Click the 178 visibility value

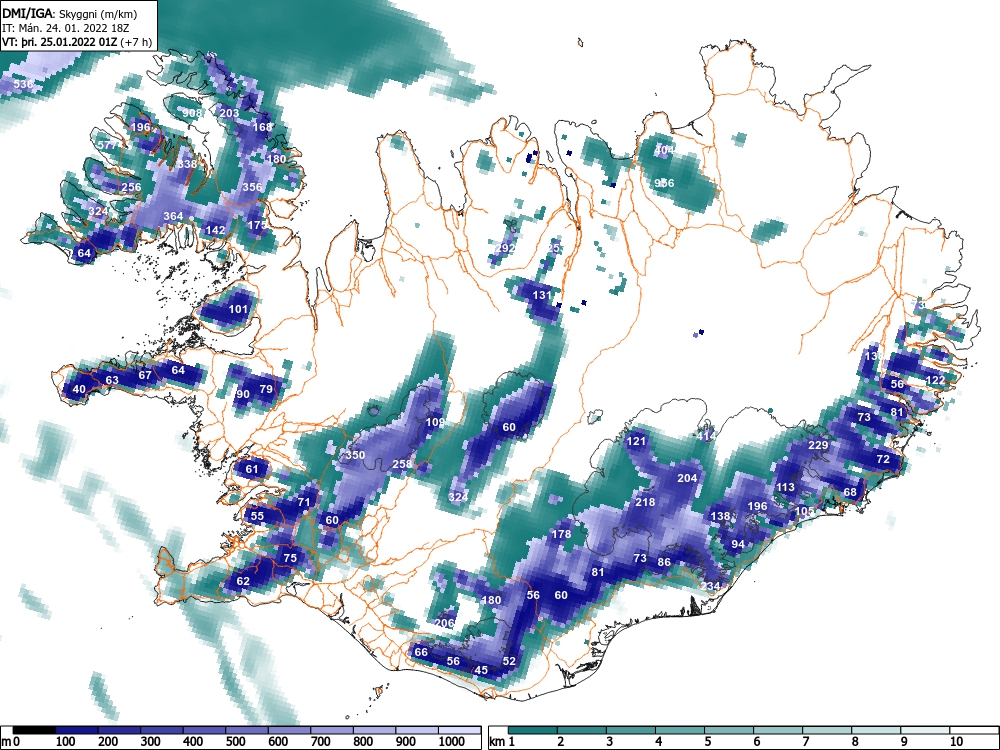561,534
